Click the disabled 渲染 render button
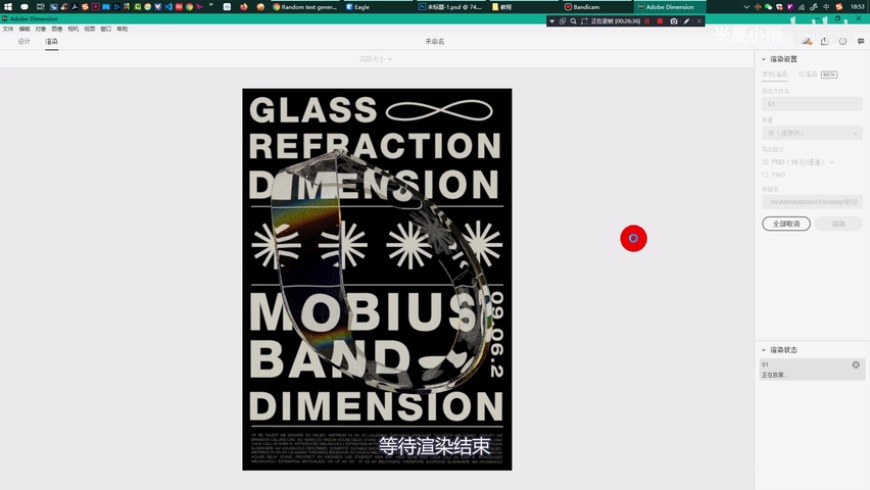The width and height of the screenshot is (870, 490). pos(838,224)
